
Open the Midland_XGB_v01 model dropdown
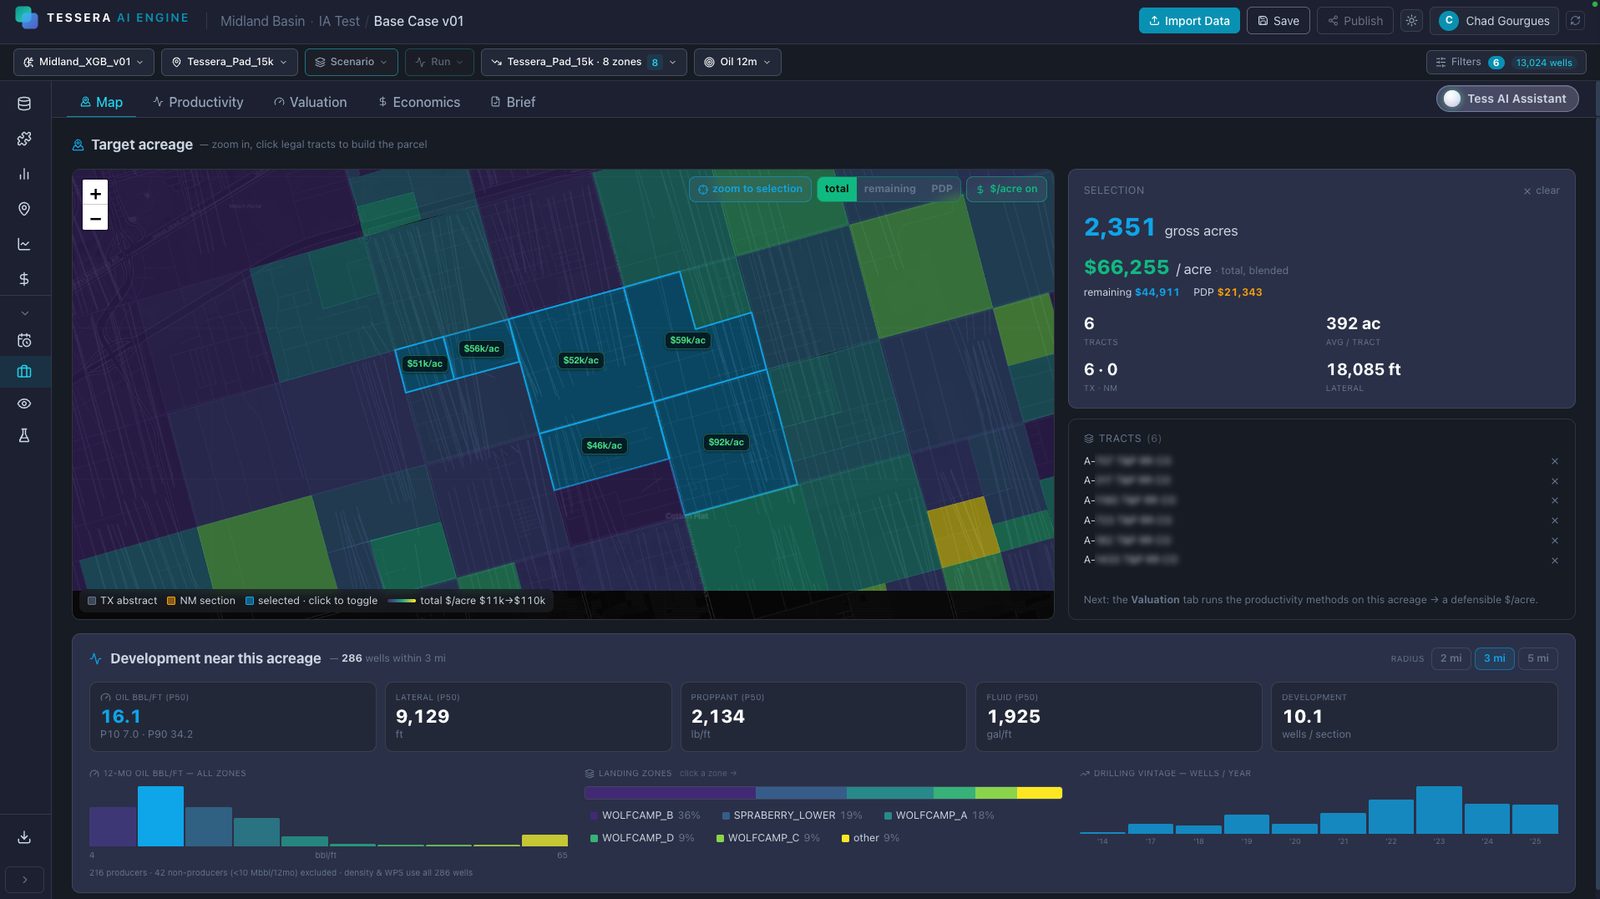tap(84, 62)
